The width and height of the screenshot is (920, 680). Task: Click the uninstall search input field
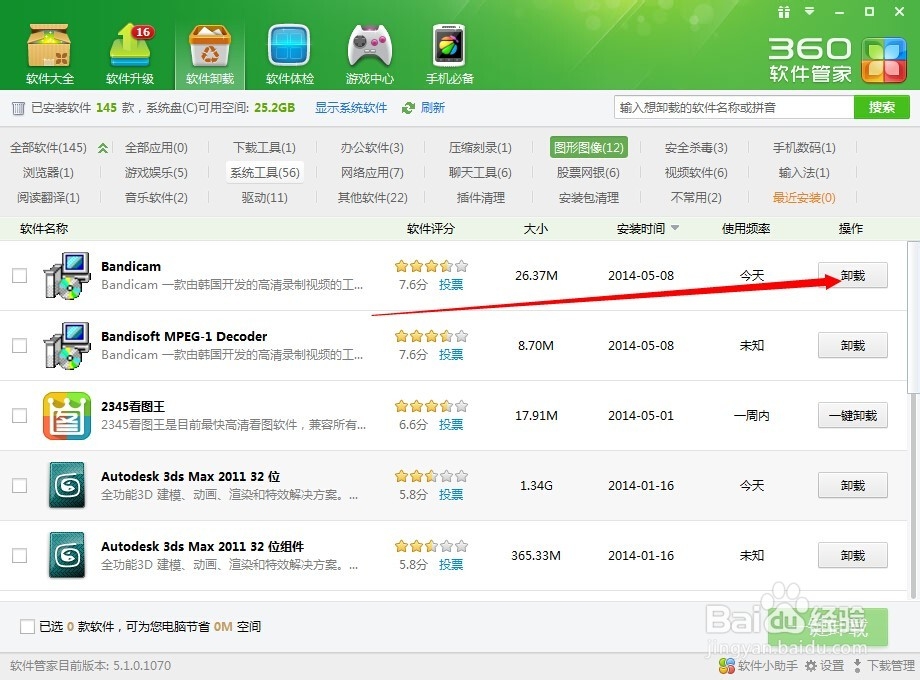point(734,107)
